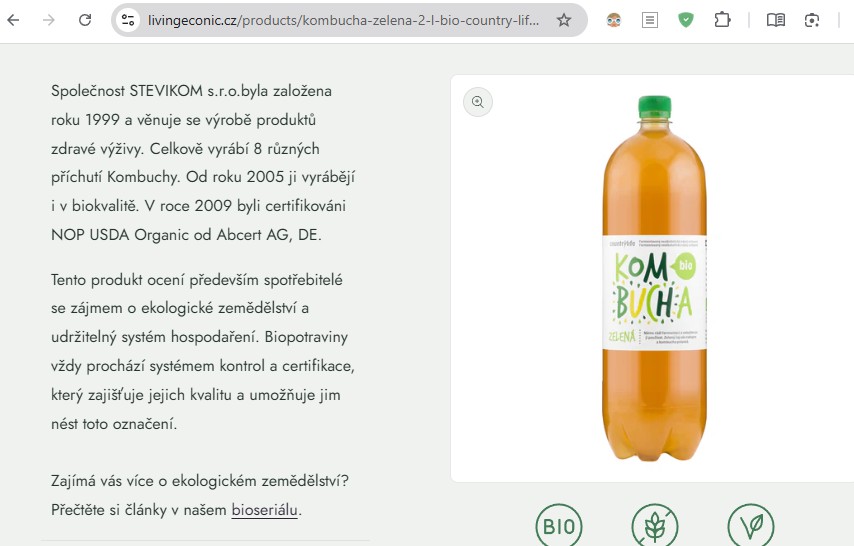Focus the address bar URL text
Viewport: 854px width, 546px height.
[343, 20]
